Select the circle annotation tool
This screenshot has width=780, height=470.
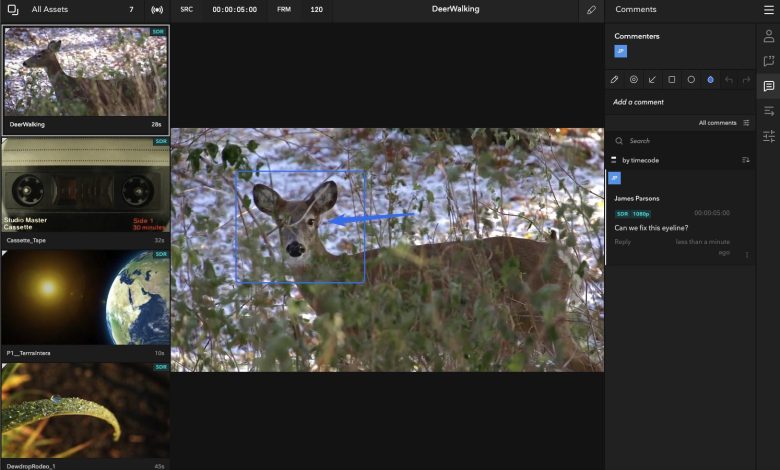click(691, 79)
